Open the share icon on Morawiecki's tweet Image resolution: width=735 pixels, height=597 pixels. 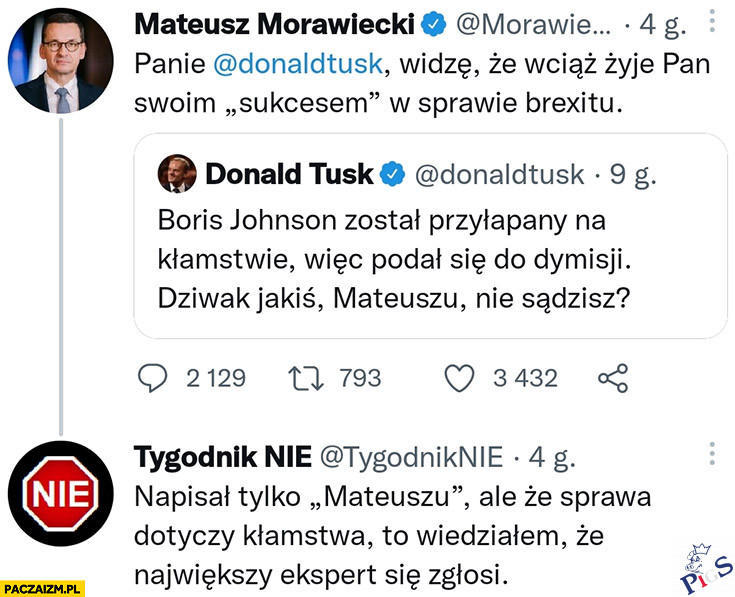611,377
